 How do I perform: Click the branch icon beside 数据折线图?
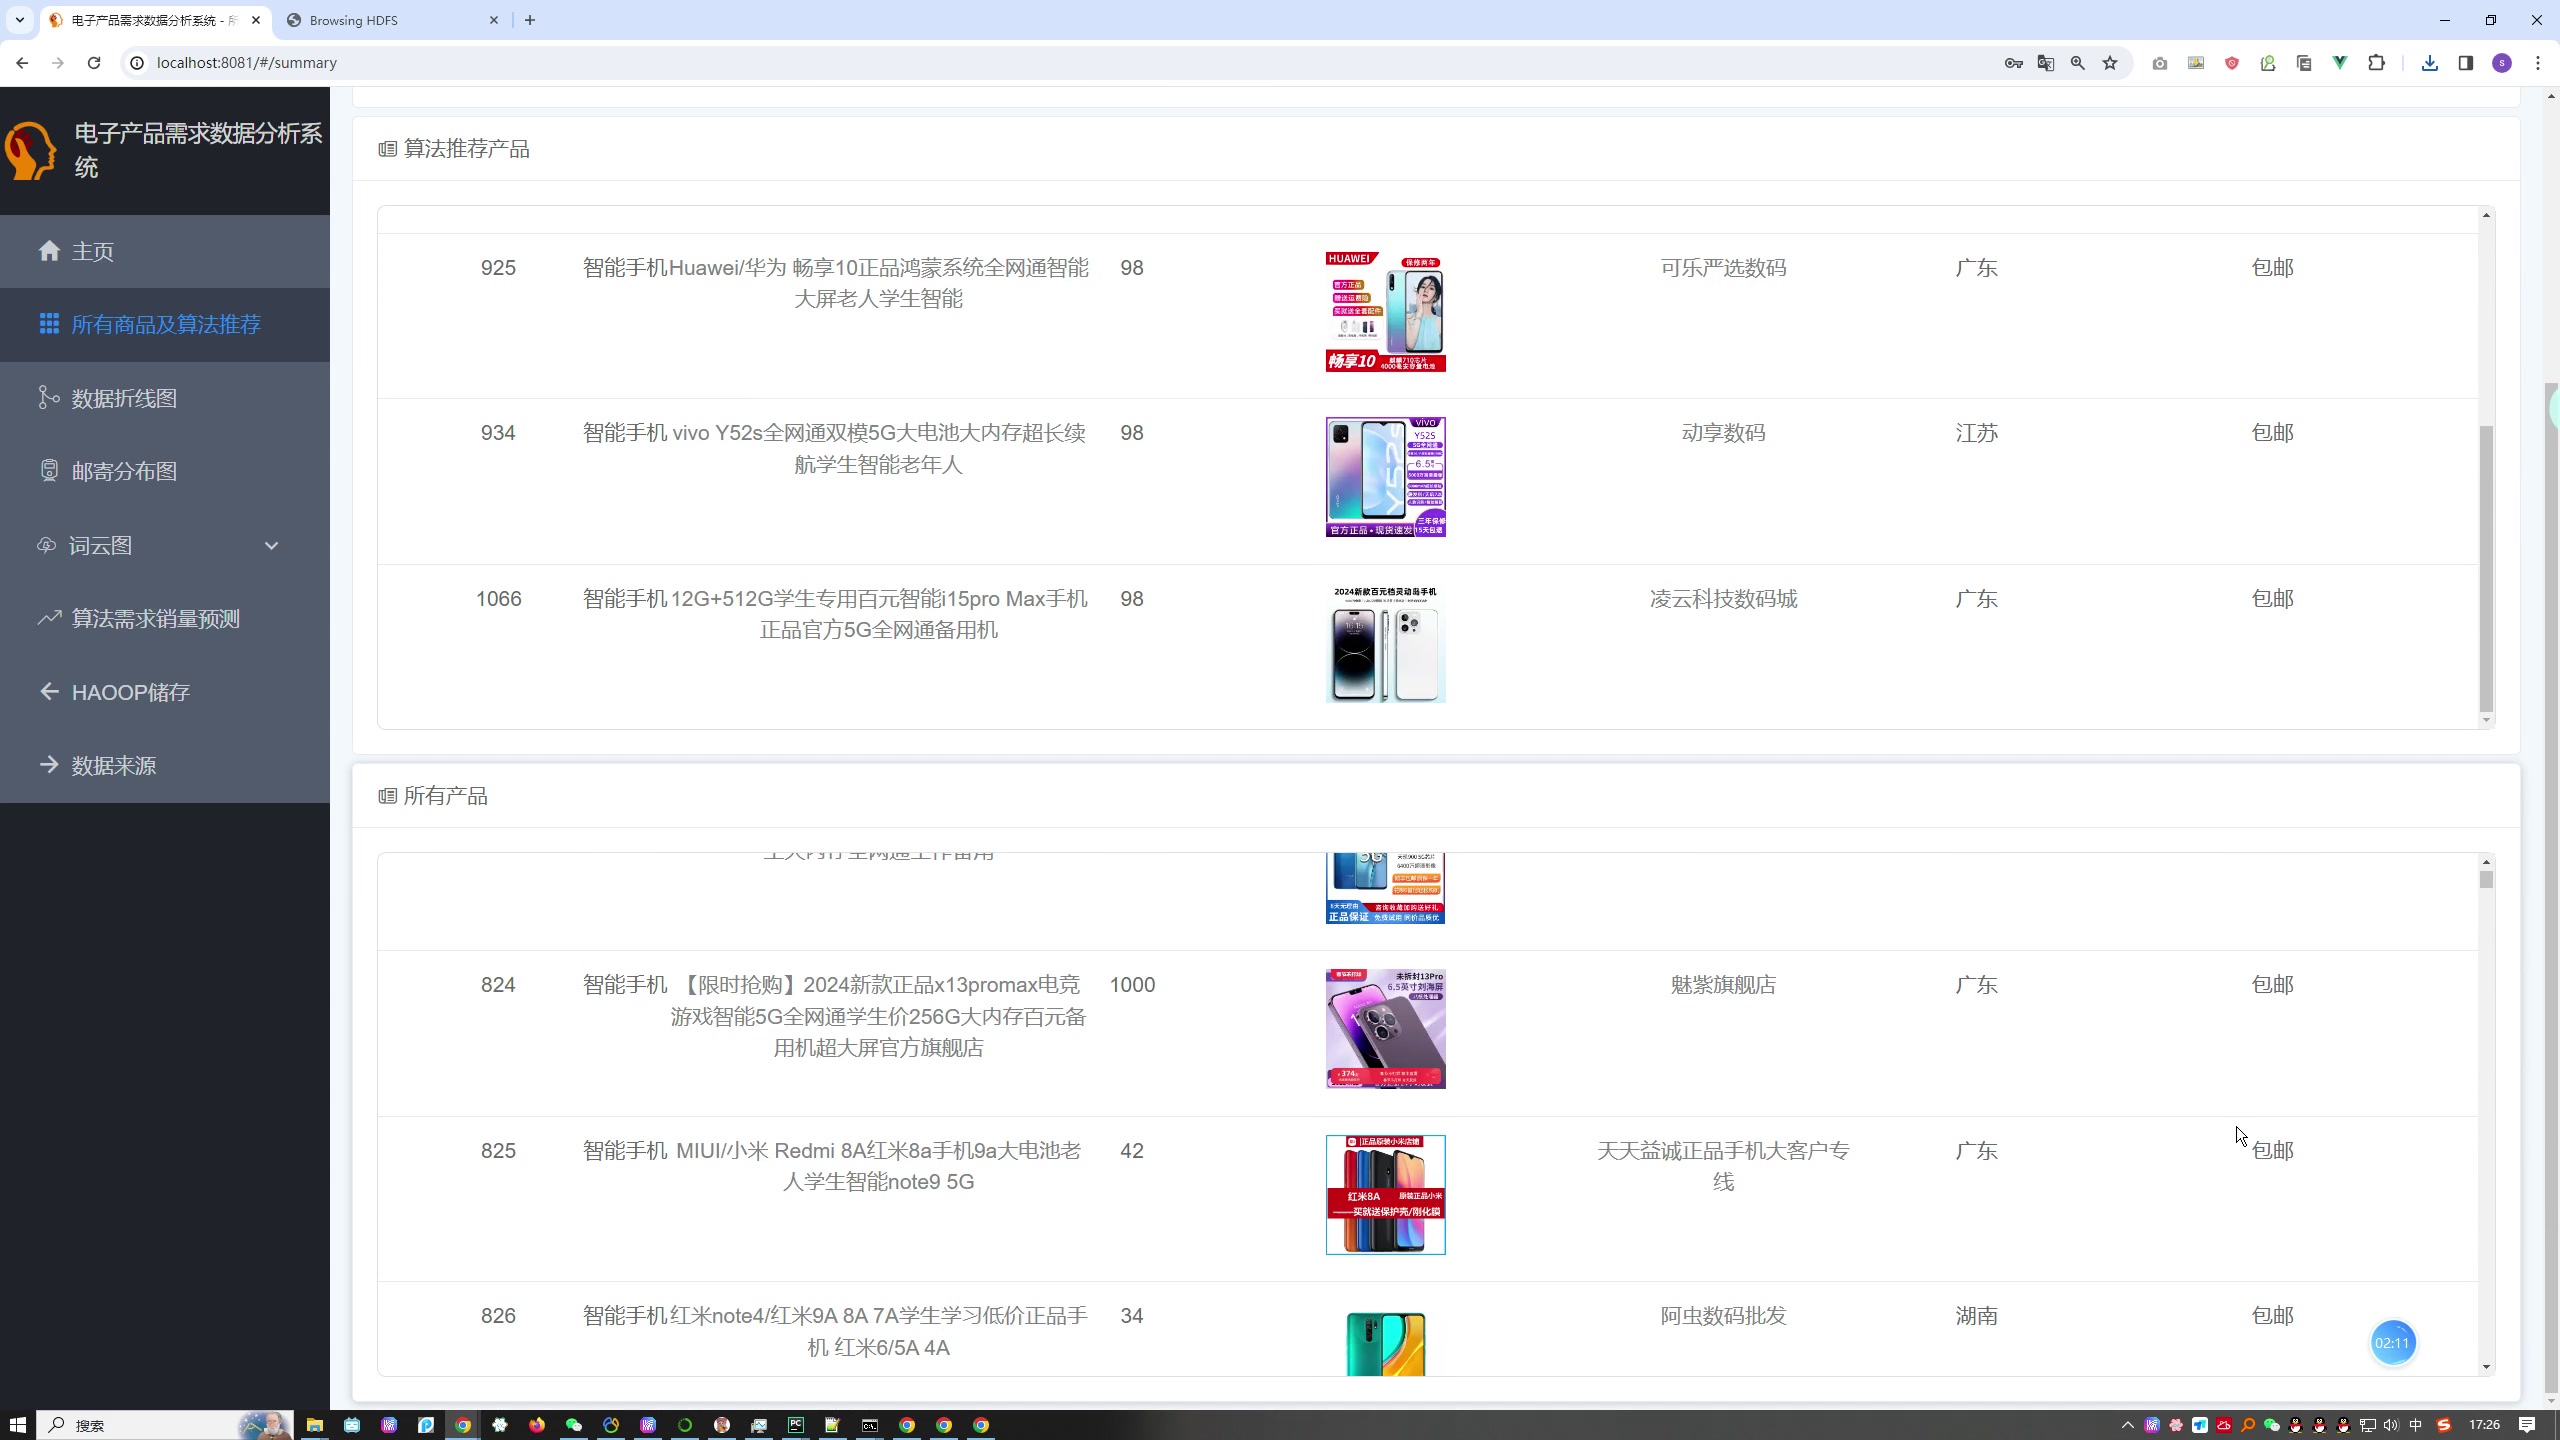pos(49,397)
